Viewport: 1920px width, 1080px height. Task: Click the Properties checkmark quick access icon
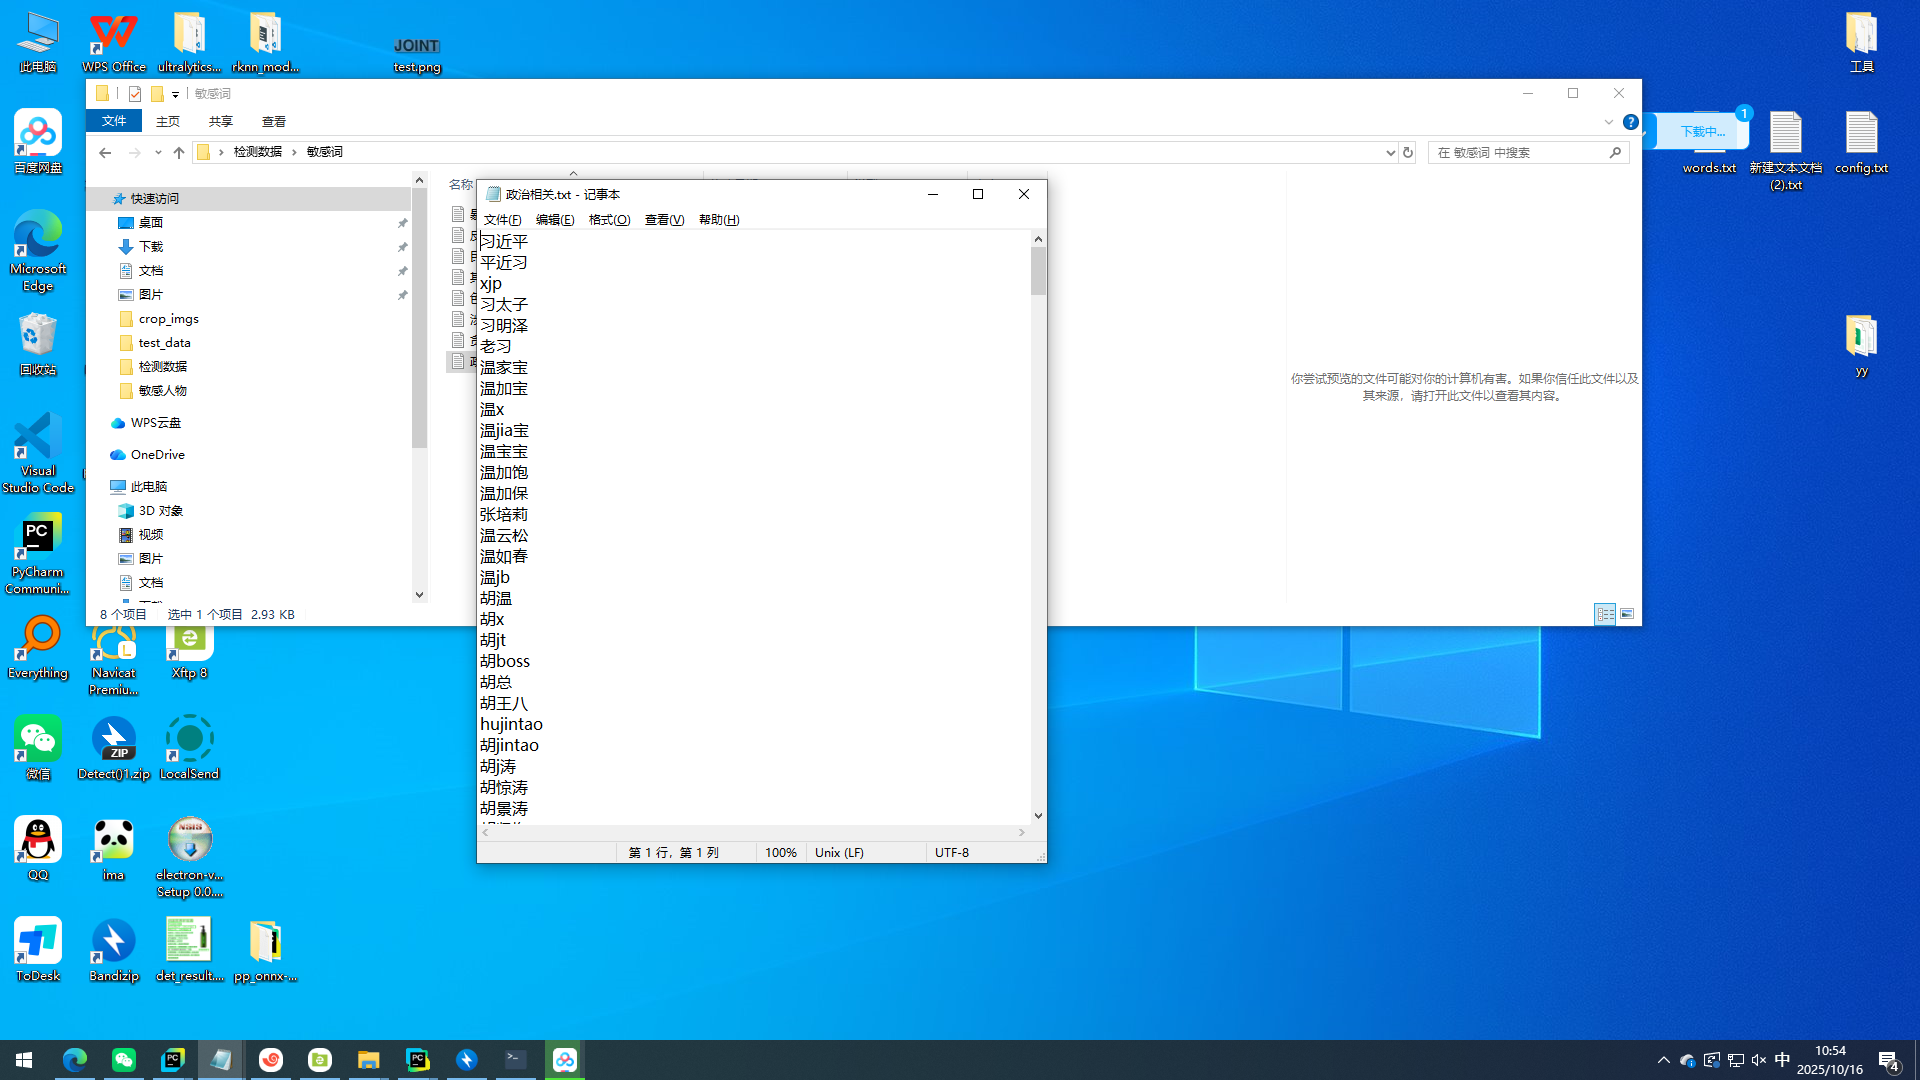click(135, 94)
